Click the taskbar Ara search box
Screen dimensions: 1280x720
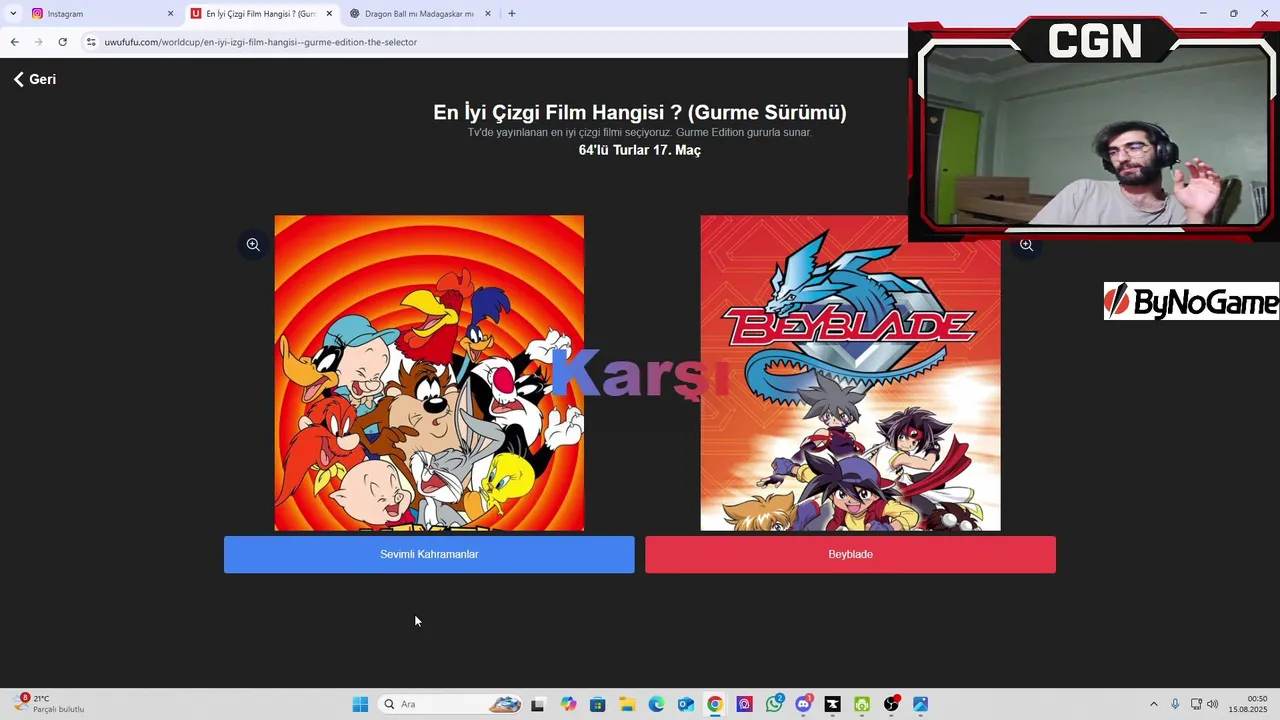tap(451, 704)
